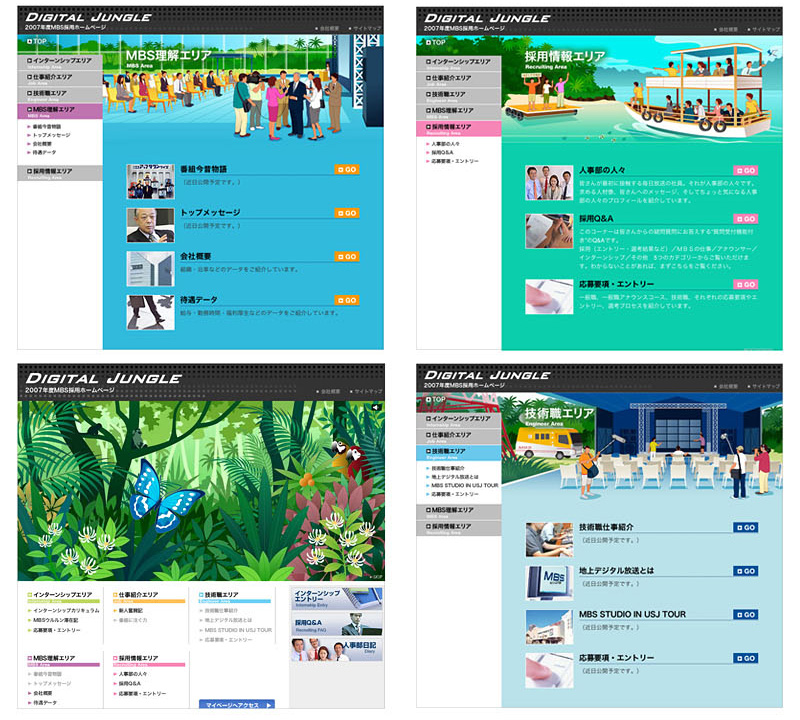Click GO beside 人事部の人々 on 採用情報 page
800x720 pixels.
tap(745, 170)
